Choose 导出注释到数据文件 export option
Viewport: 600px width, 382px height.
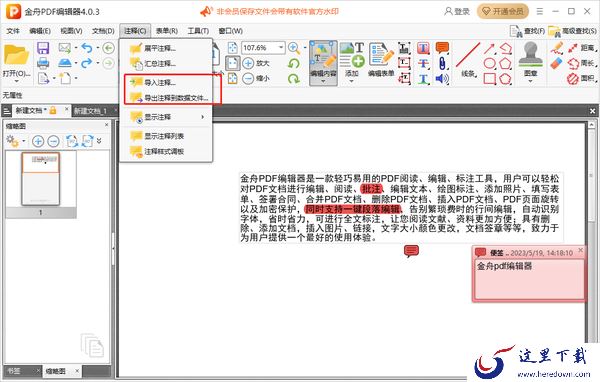(166, 98)
